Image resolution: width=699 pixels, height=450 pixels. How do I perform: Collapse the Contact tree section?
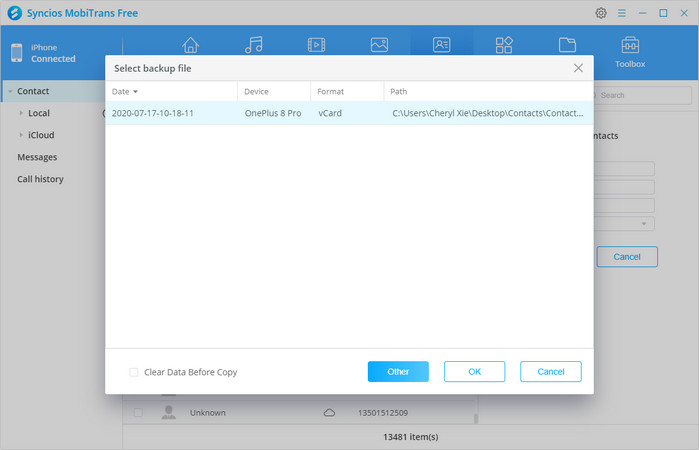[x=10, y=91]
